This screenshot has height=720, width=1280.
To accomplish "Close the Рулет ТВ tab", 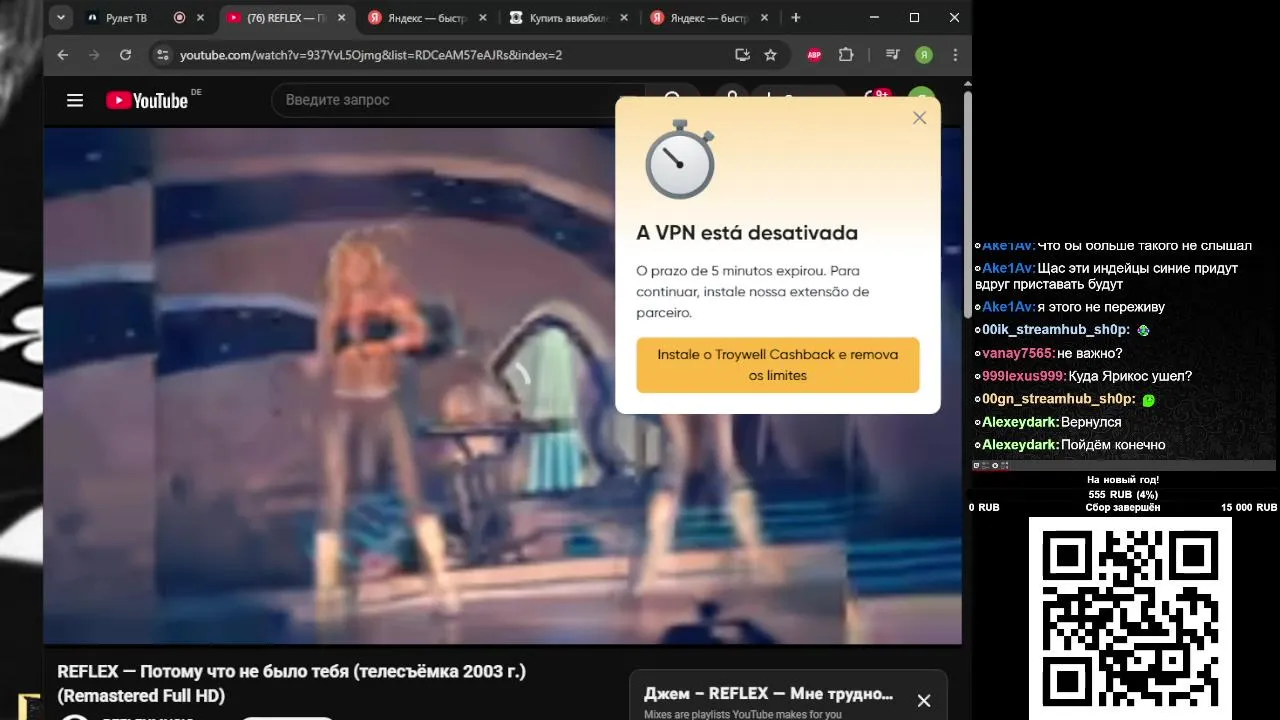I will pos(200,18).
